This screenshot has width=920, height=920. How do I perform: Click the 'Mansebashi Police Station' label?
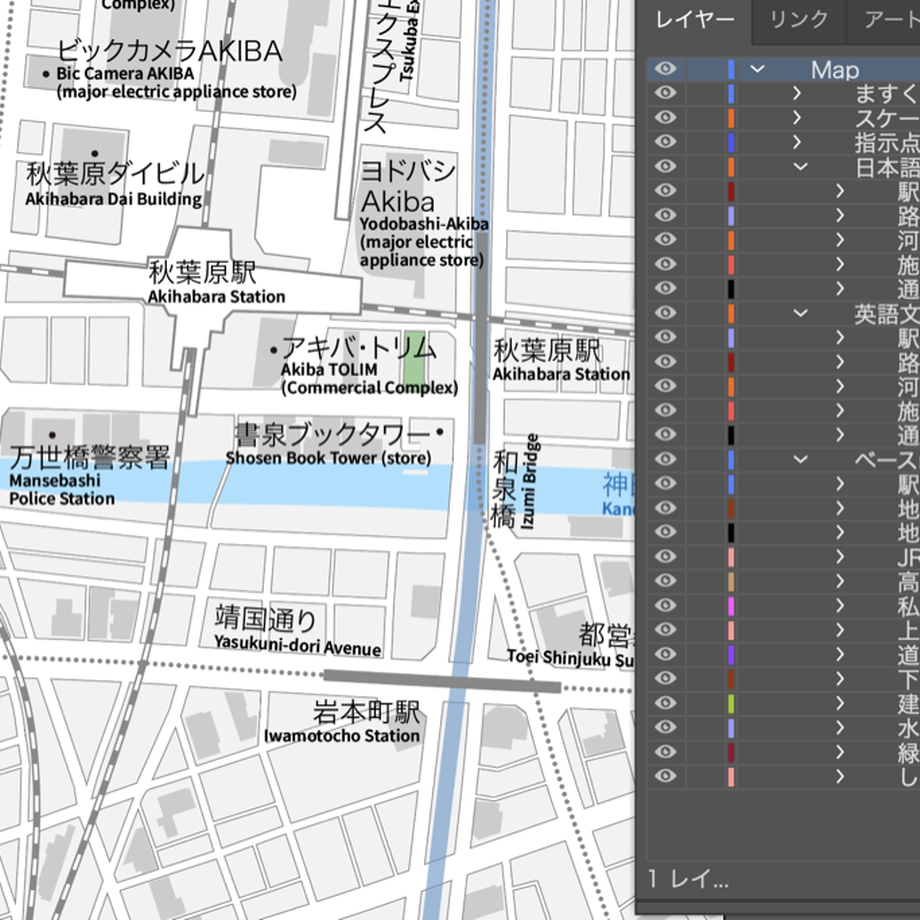62,489
